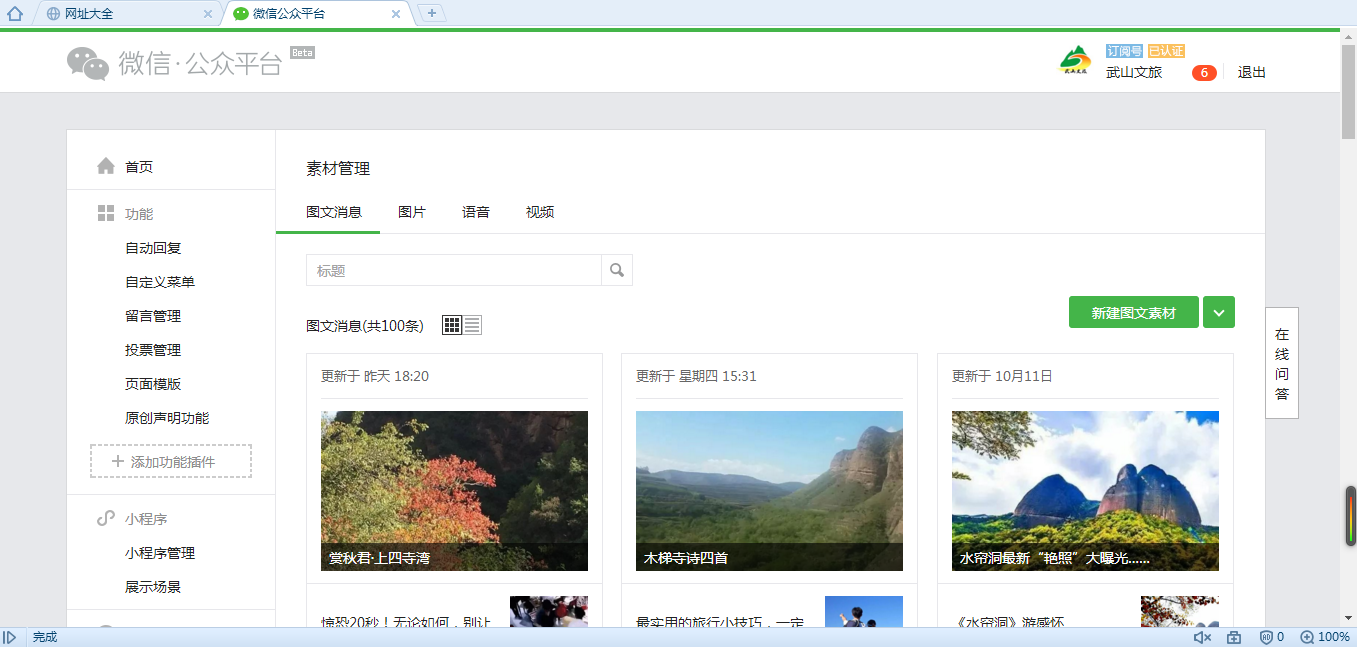Screen dimensions: 1357x647
Task: Click the 功能 grid icon in sidebar
Action: 105,211
